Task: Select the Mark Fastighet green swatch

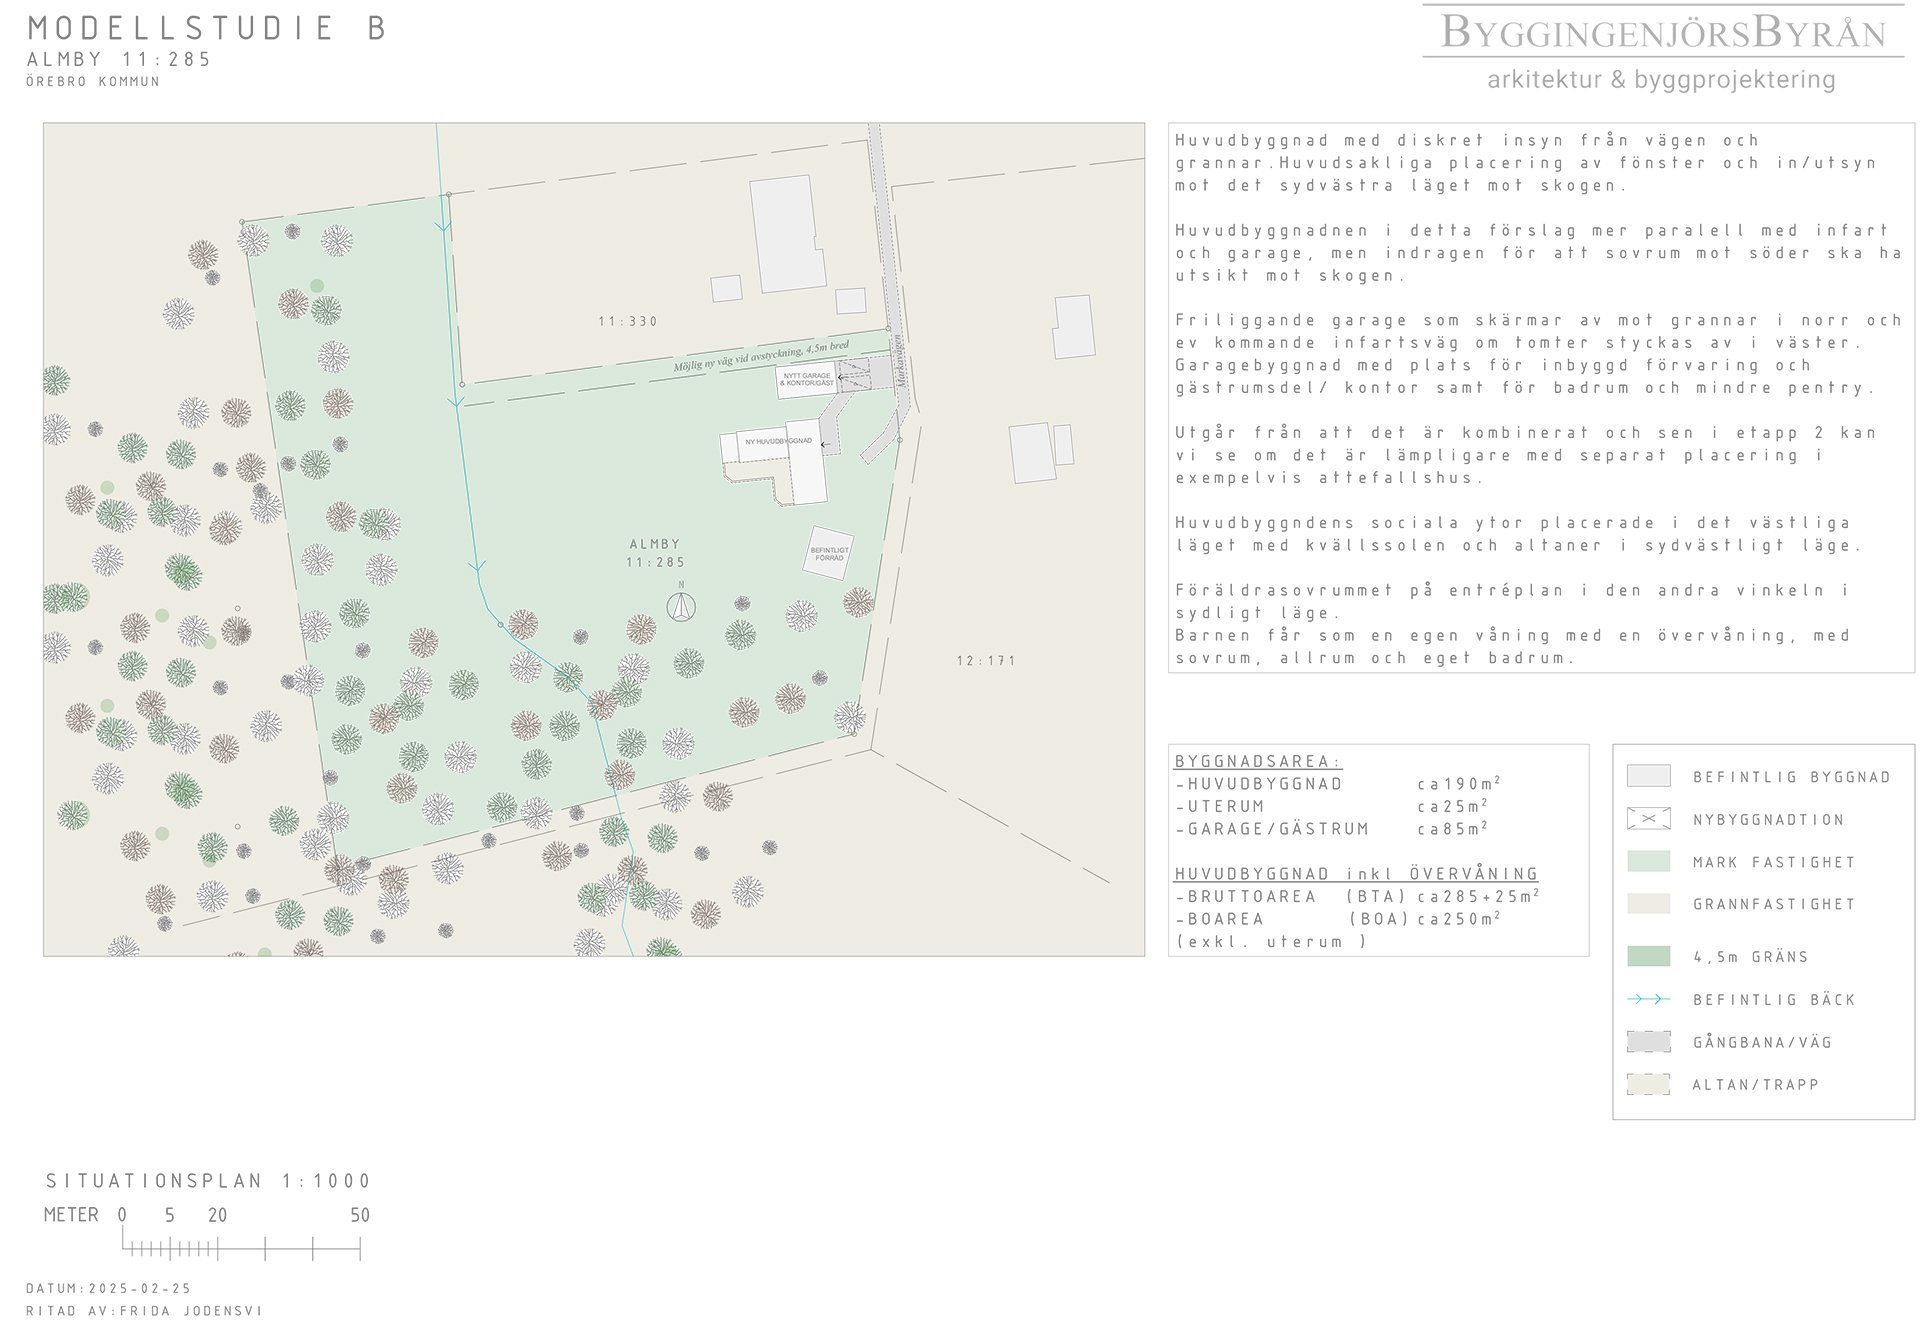Action: [1648, 861]
